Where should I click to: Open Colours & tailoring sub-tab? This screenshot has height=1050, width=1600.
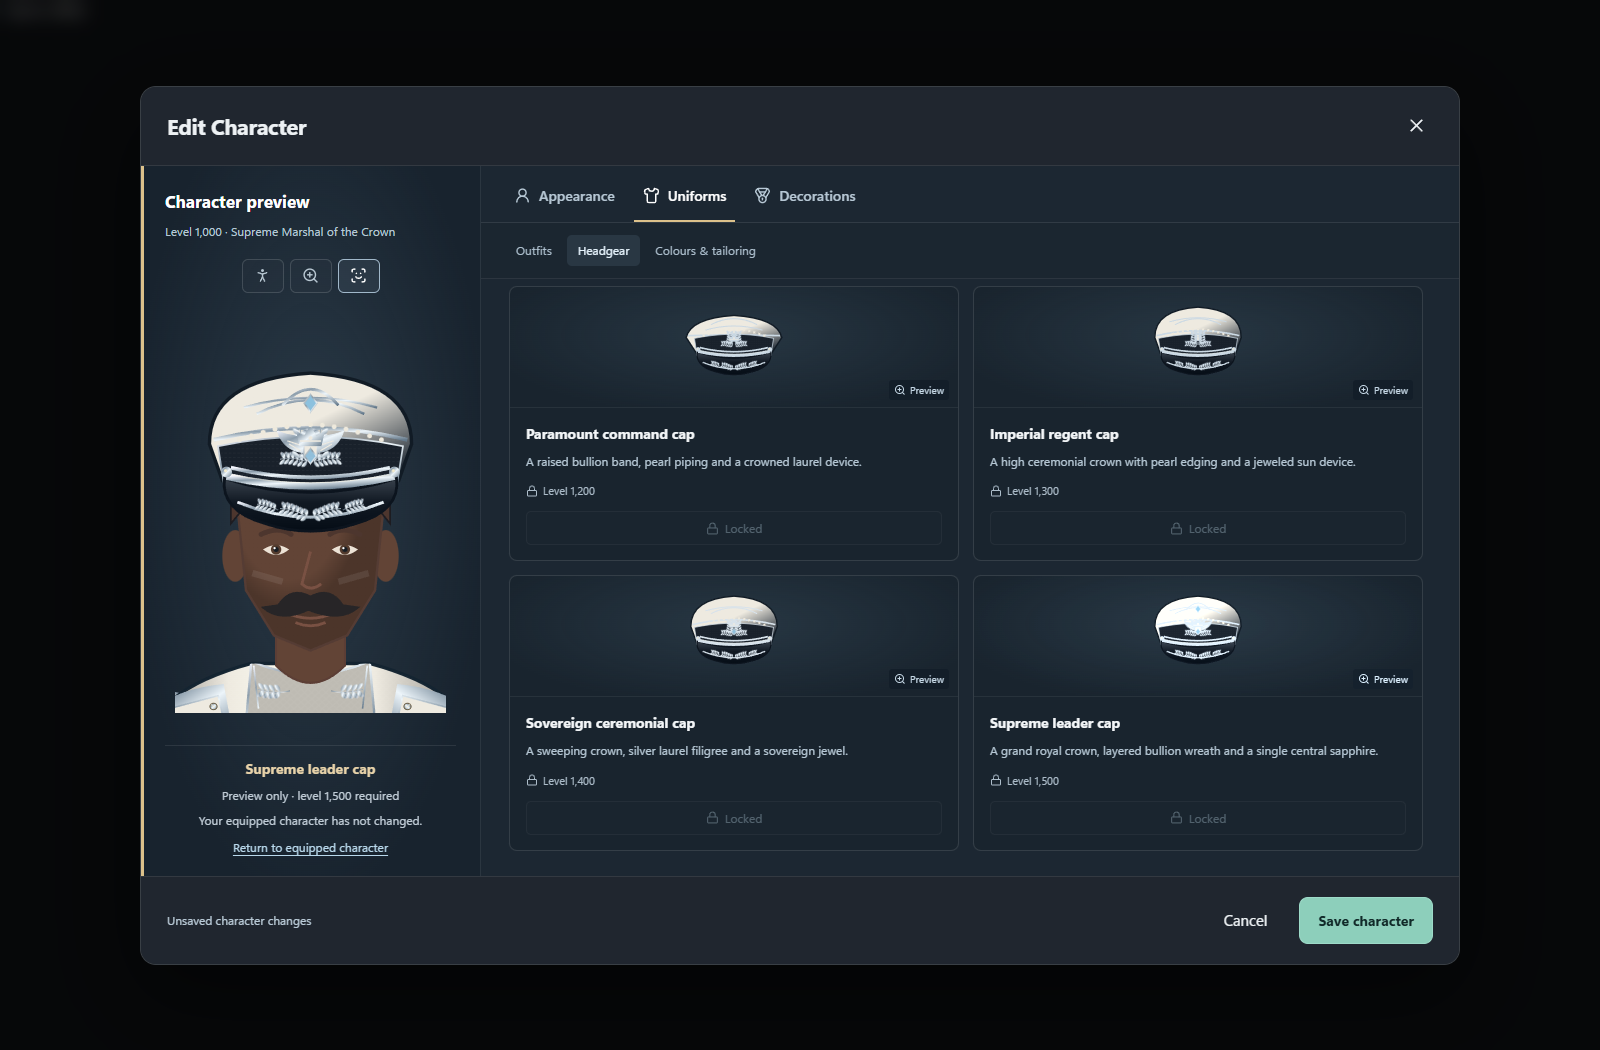705,251
